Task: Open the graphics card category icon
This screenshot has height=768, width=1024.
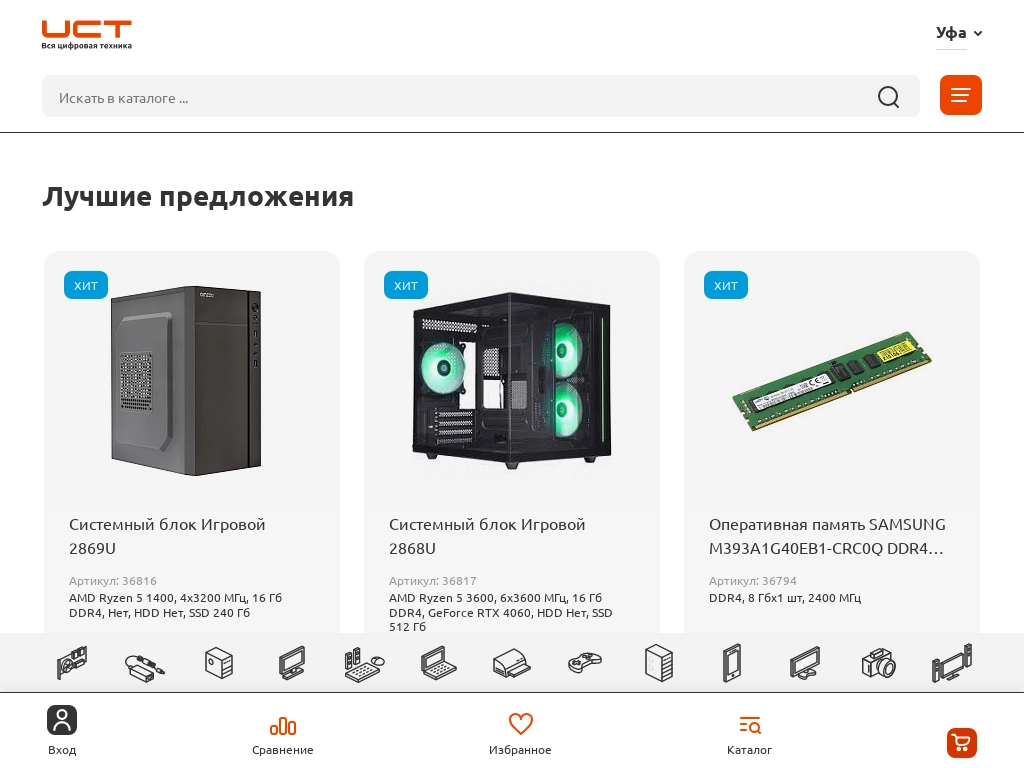Action: pyautogui.click(x=72, y=664)
